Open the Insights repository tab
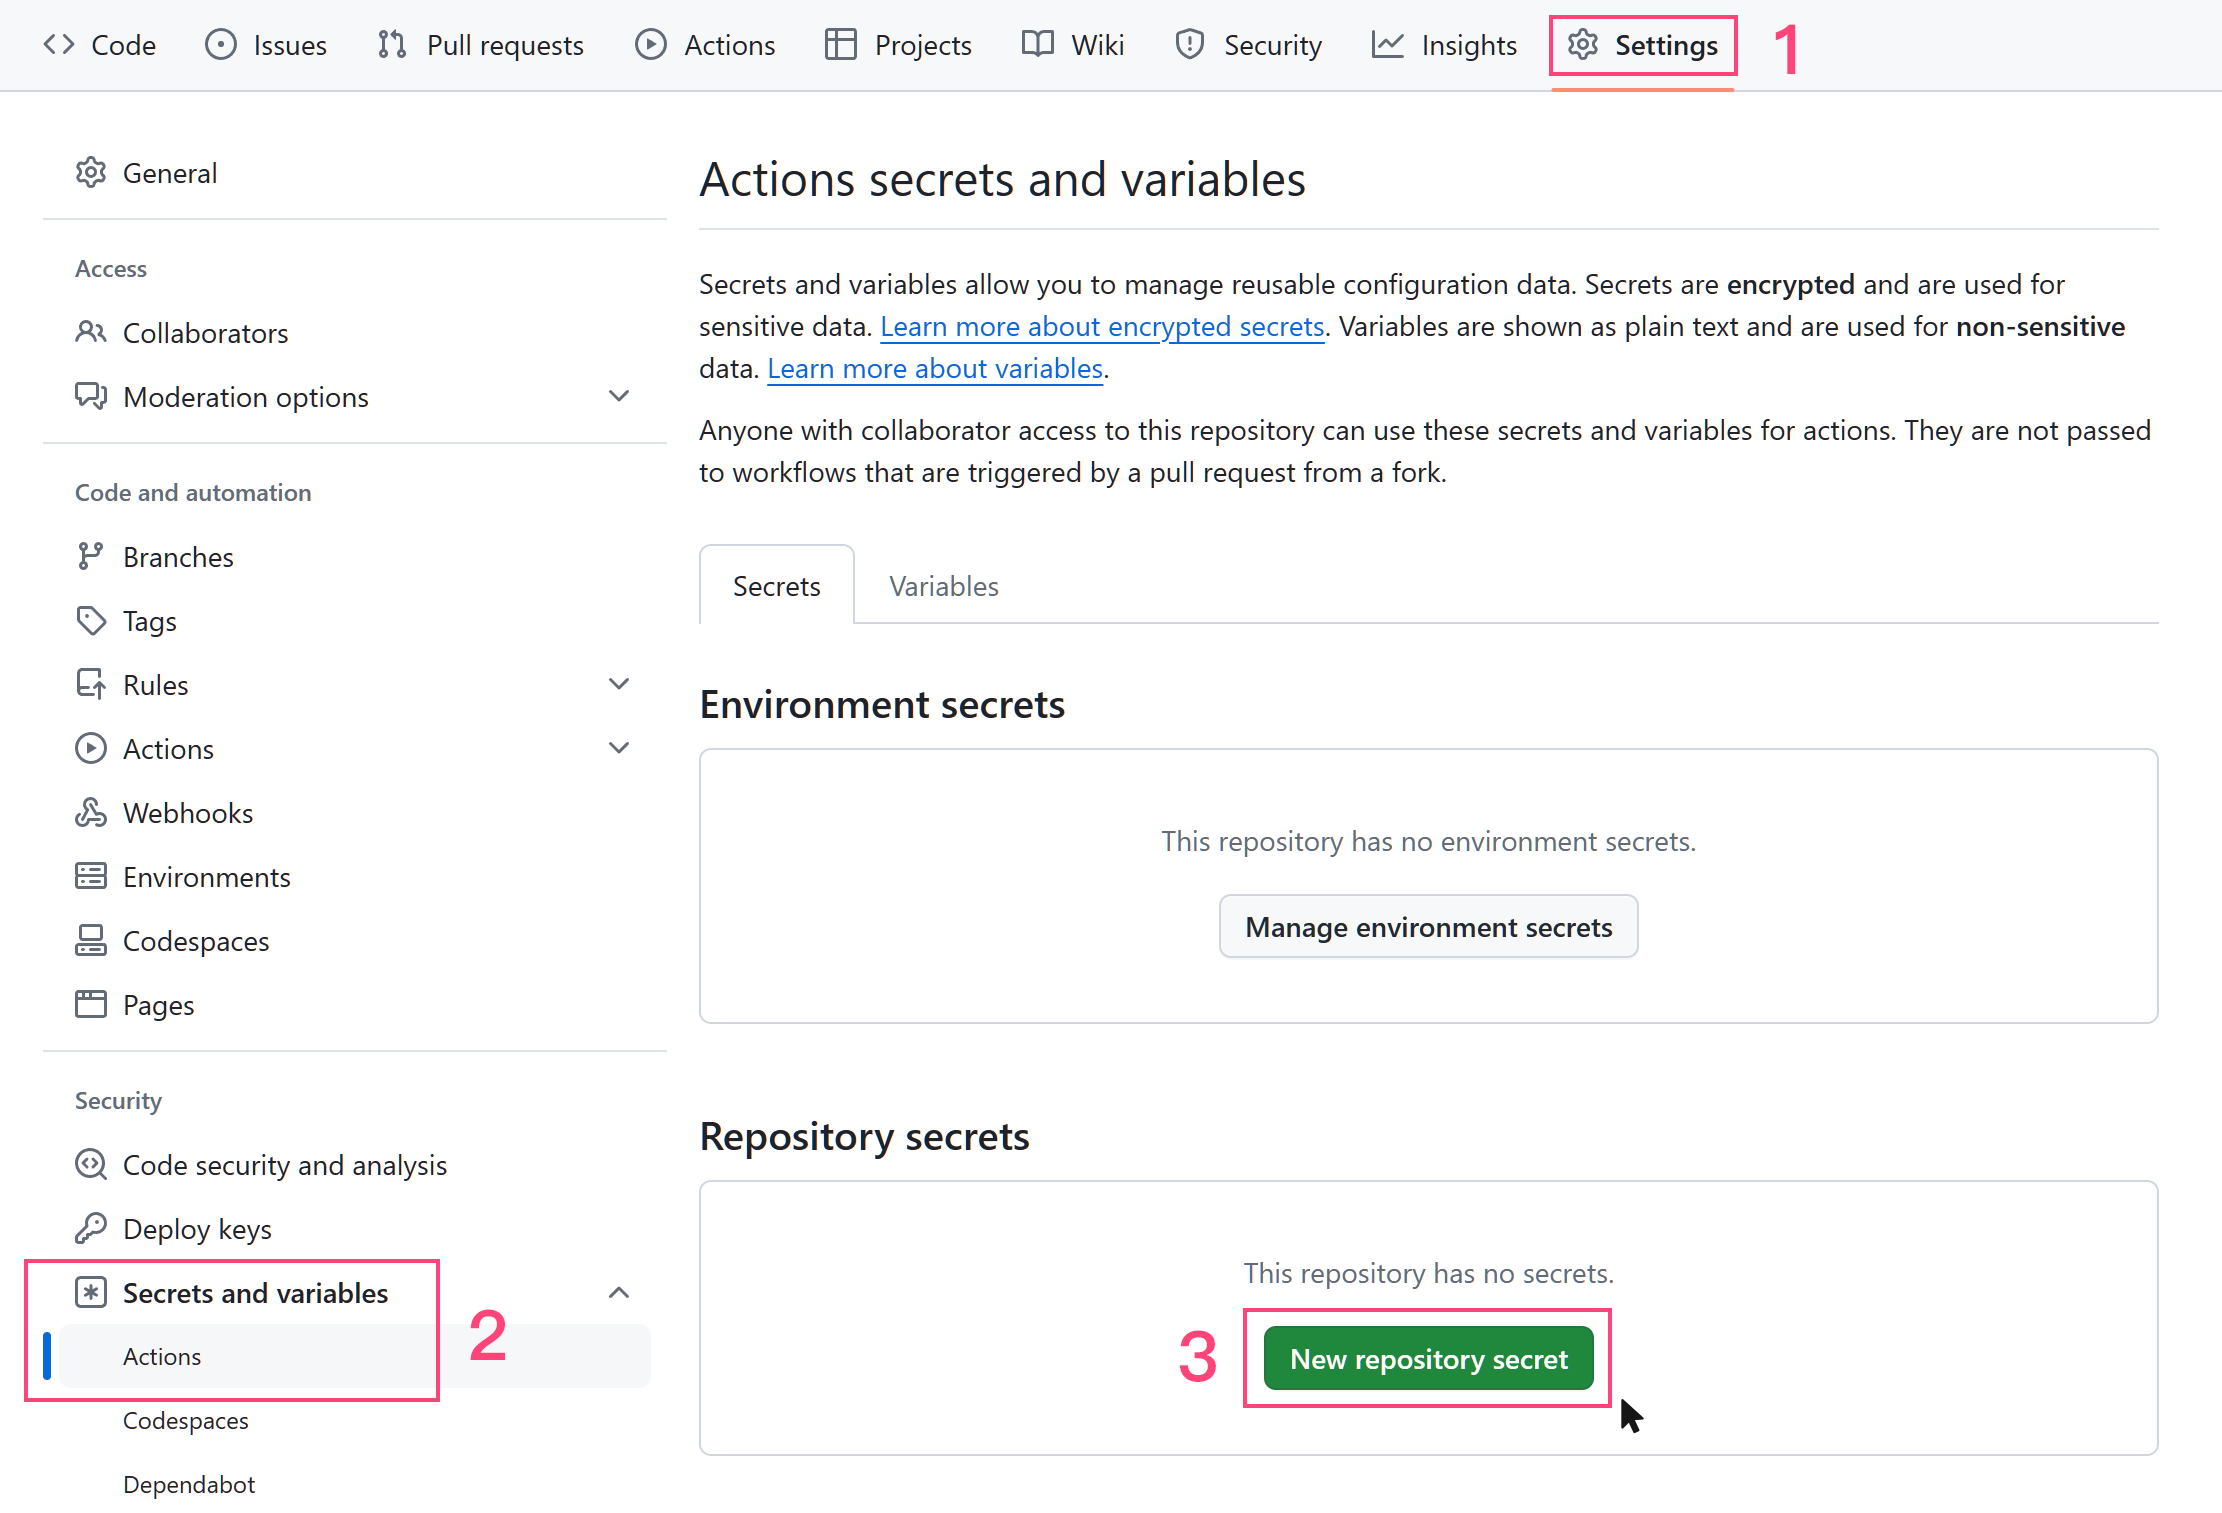Screen dimensions: 2222x1513 [x=1444, y=45]
